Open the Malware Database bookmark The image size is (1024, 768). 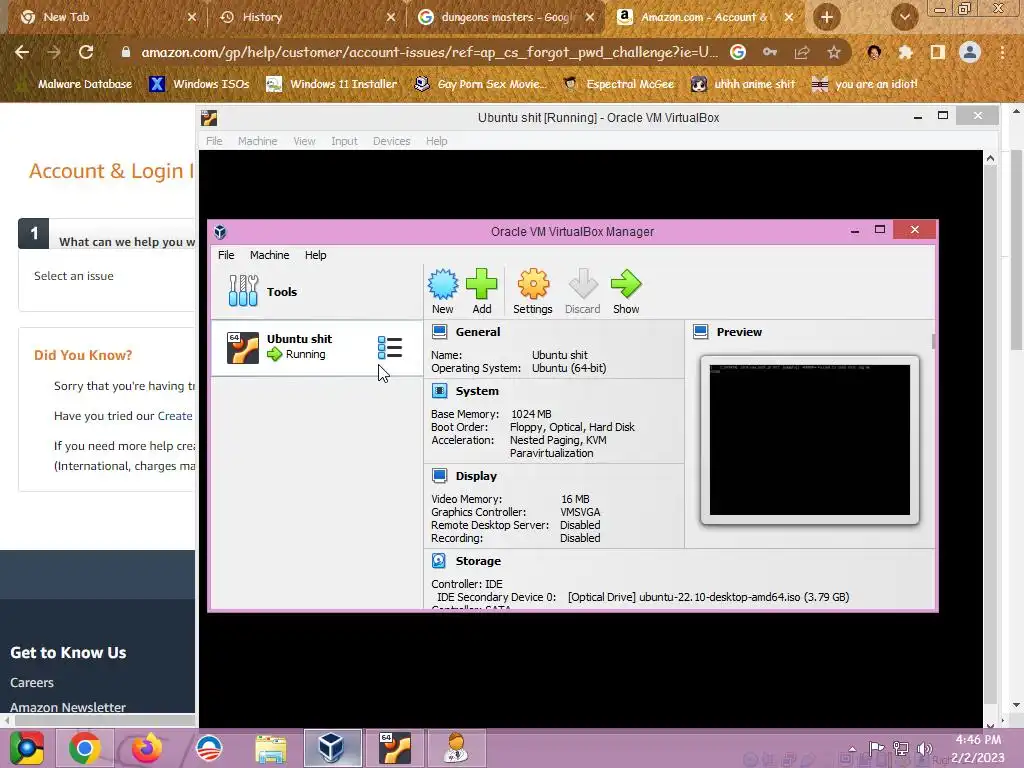(x=76, y=84)
